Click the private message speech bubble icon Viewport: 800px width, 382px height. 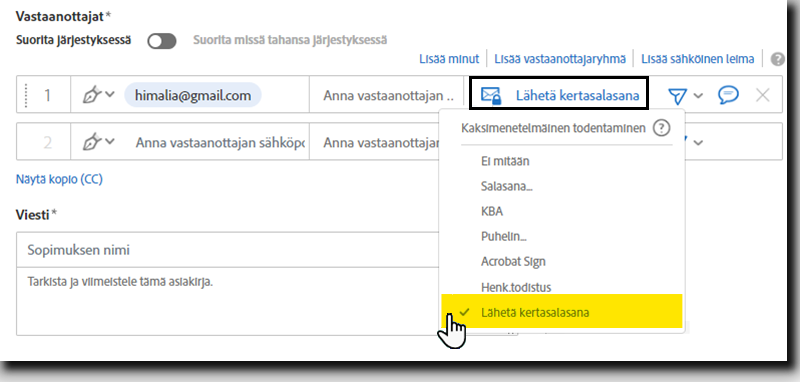pos(728,95)
